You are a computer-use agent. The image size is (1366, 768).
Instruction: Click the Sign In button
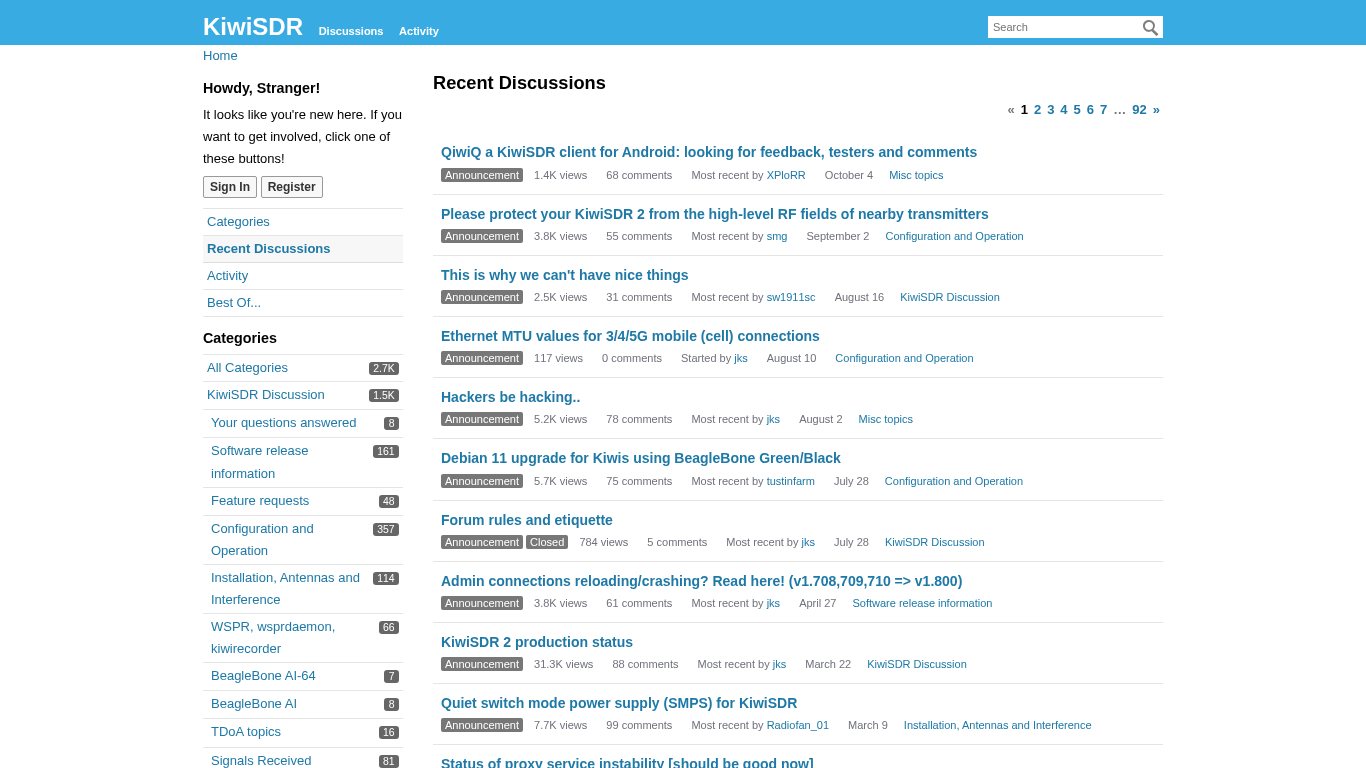coord(230,187)
